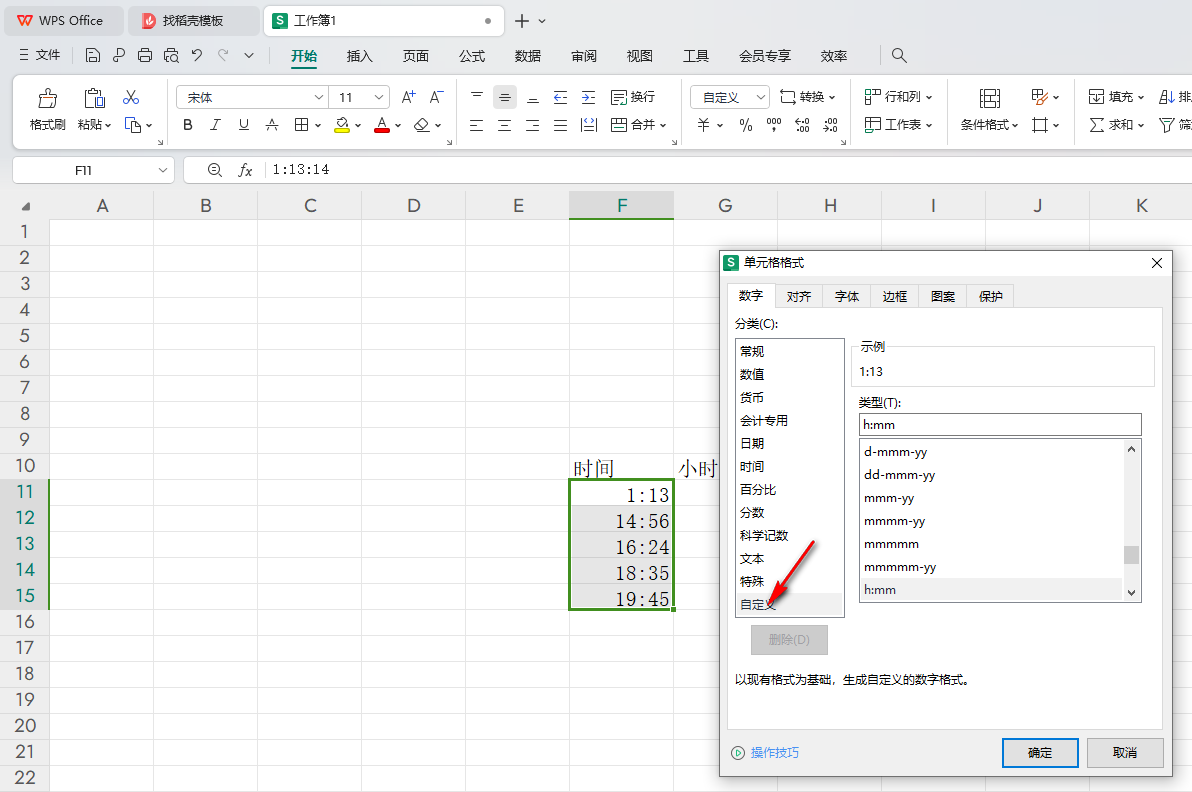The width and height of the screenshot is (1192, 792).
Task: Open the font size dropdown showing 11
Action: [x=379, y=97]
